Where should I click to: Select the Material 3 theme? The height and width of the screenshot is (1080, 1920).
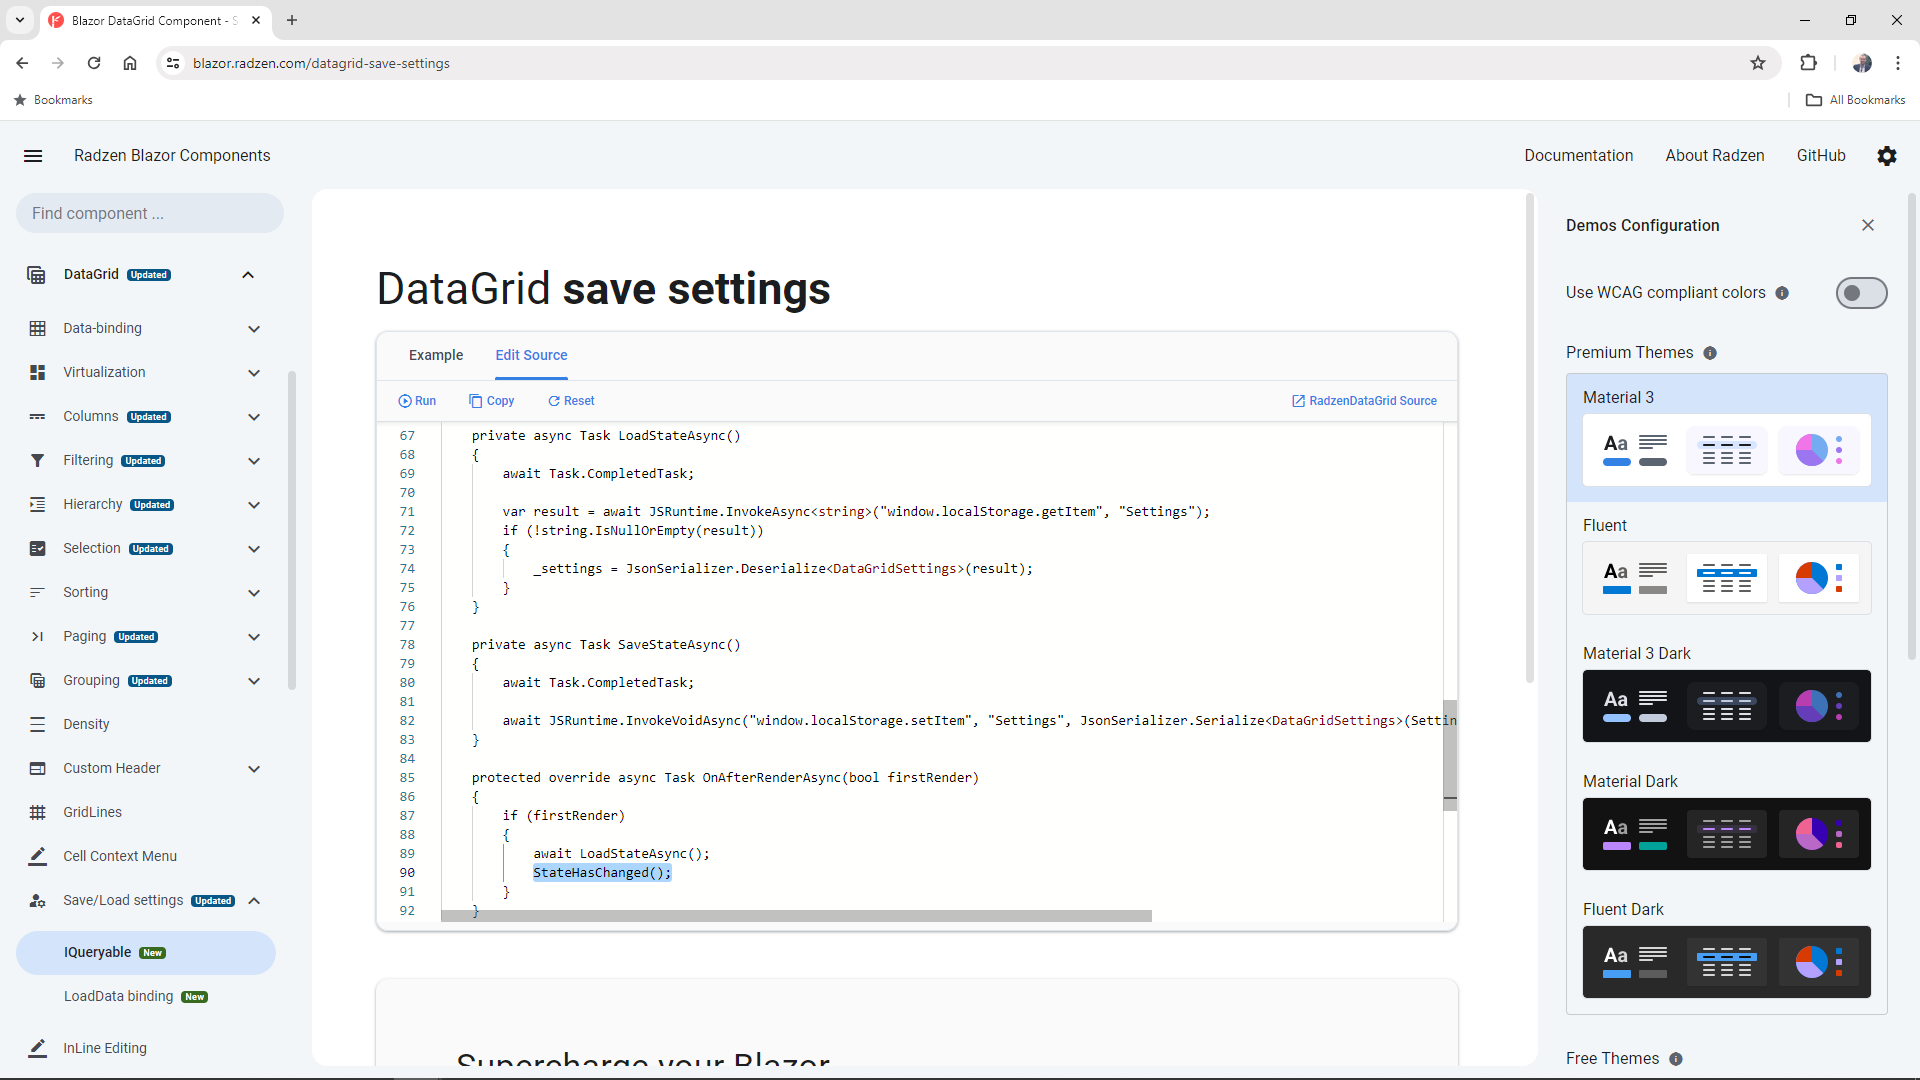[1726, 438]
